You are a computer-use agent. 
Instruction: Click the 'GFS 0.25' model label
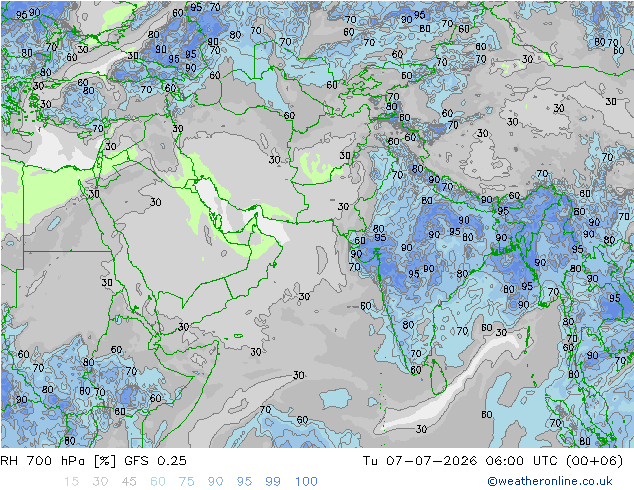coord(155,461)
